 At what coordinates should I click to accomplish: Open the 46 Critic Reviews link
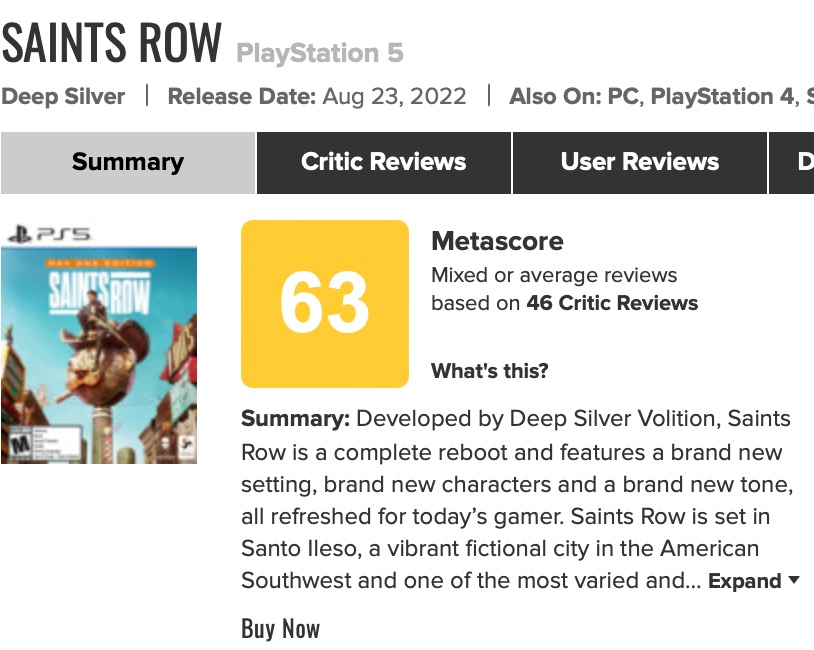pyautogui.click(x=612, y=303)
